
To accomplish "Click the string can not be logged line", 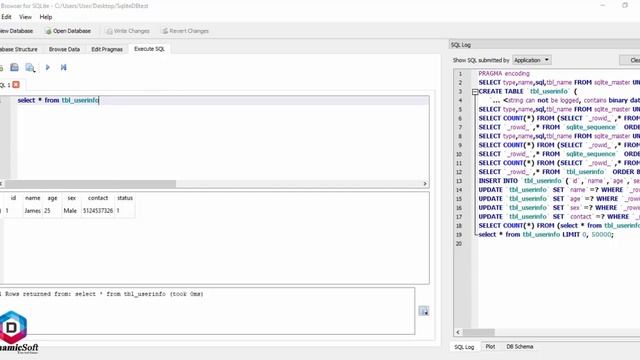I will click(565, 100).
